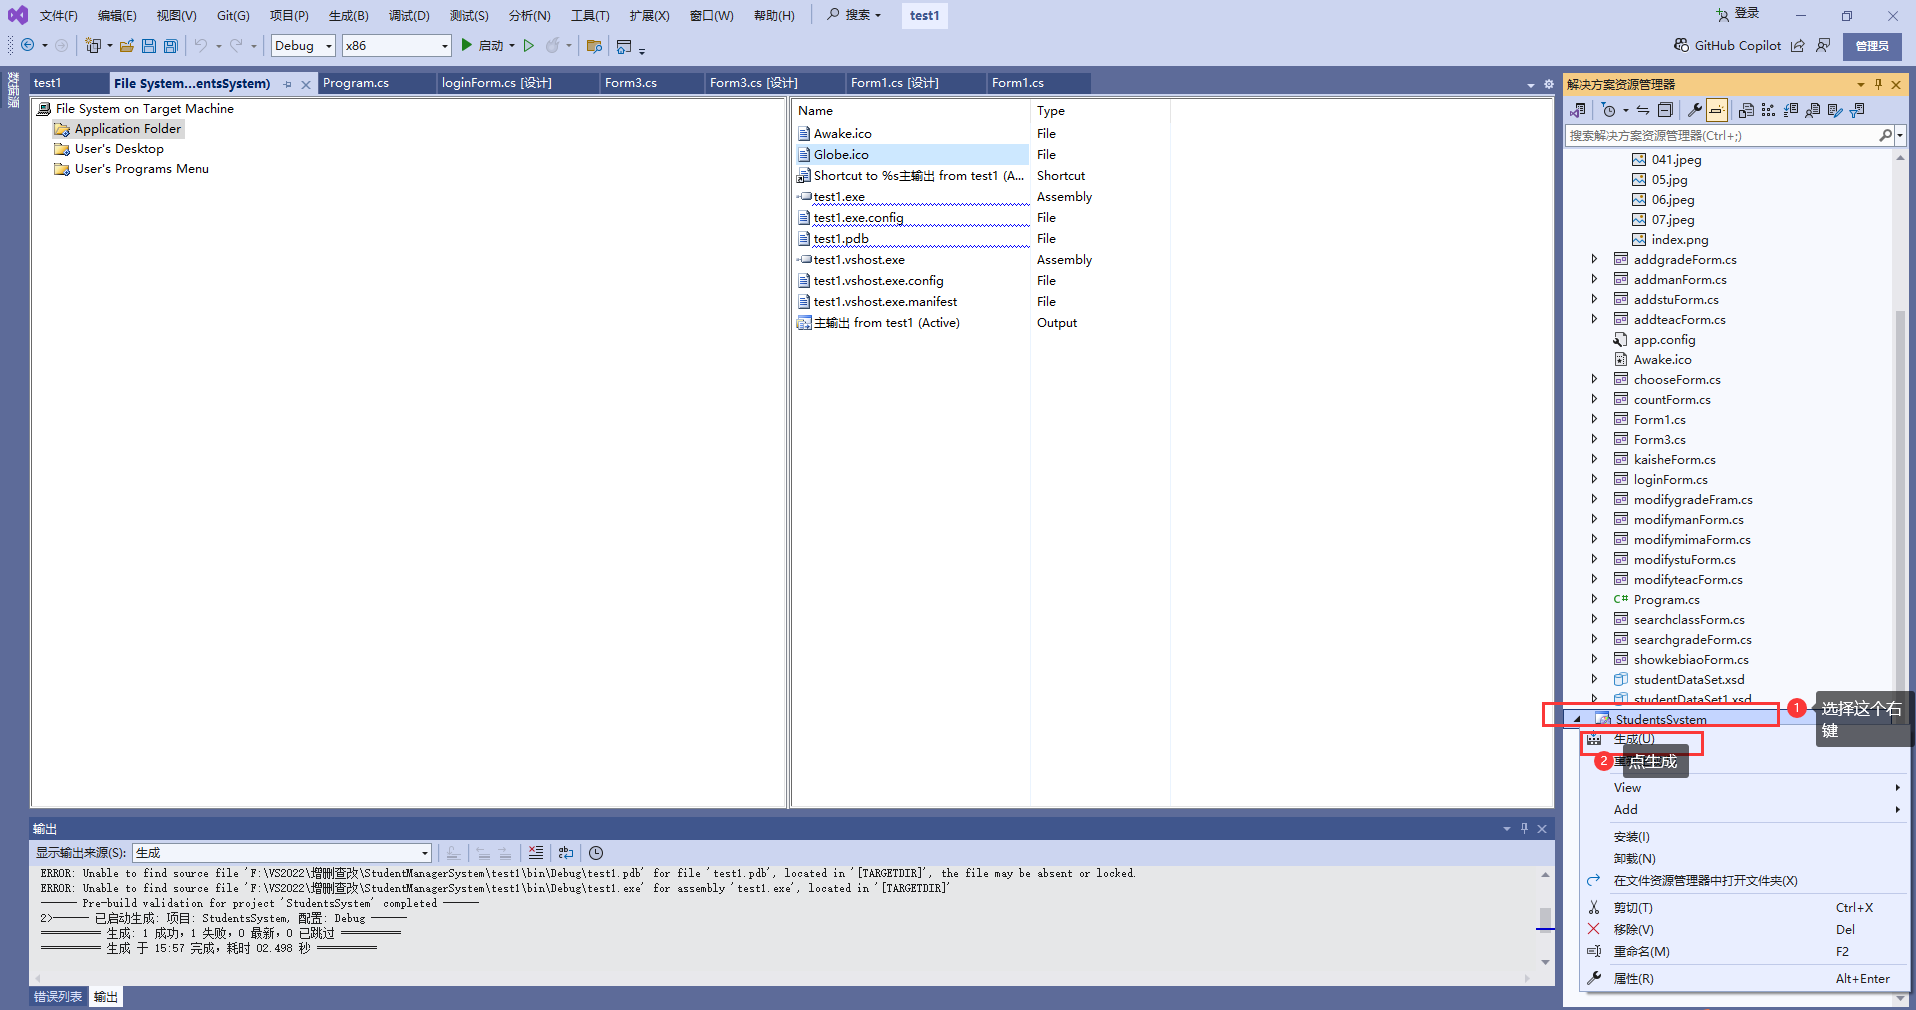The height and width of the screenshot is (1010, 1916).
Task: Click the Custom Actions Editor icon in Solution Explorer toolbar
Action: pos(1834,110)
